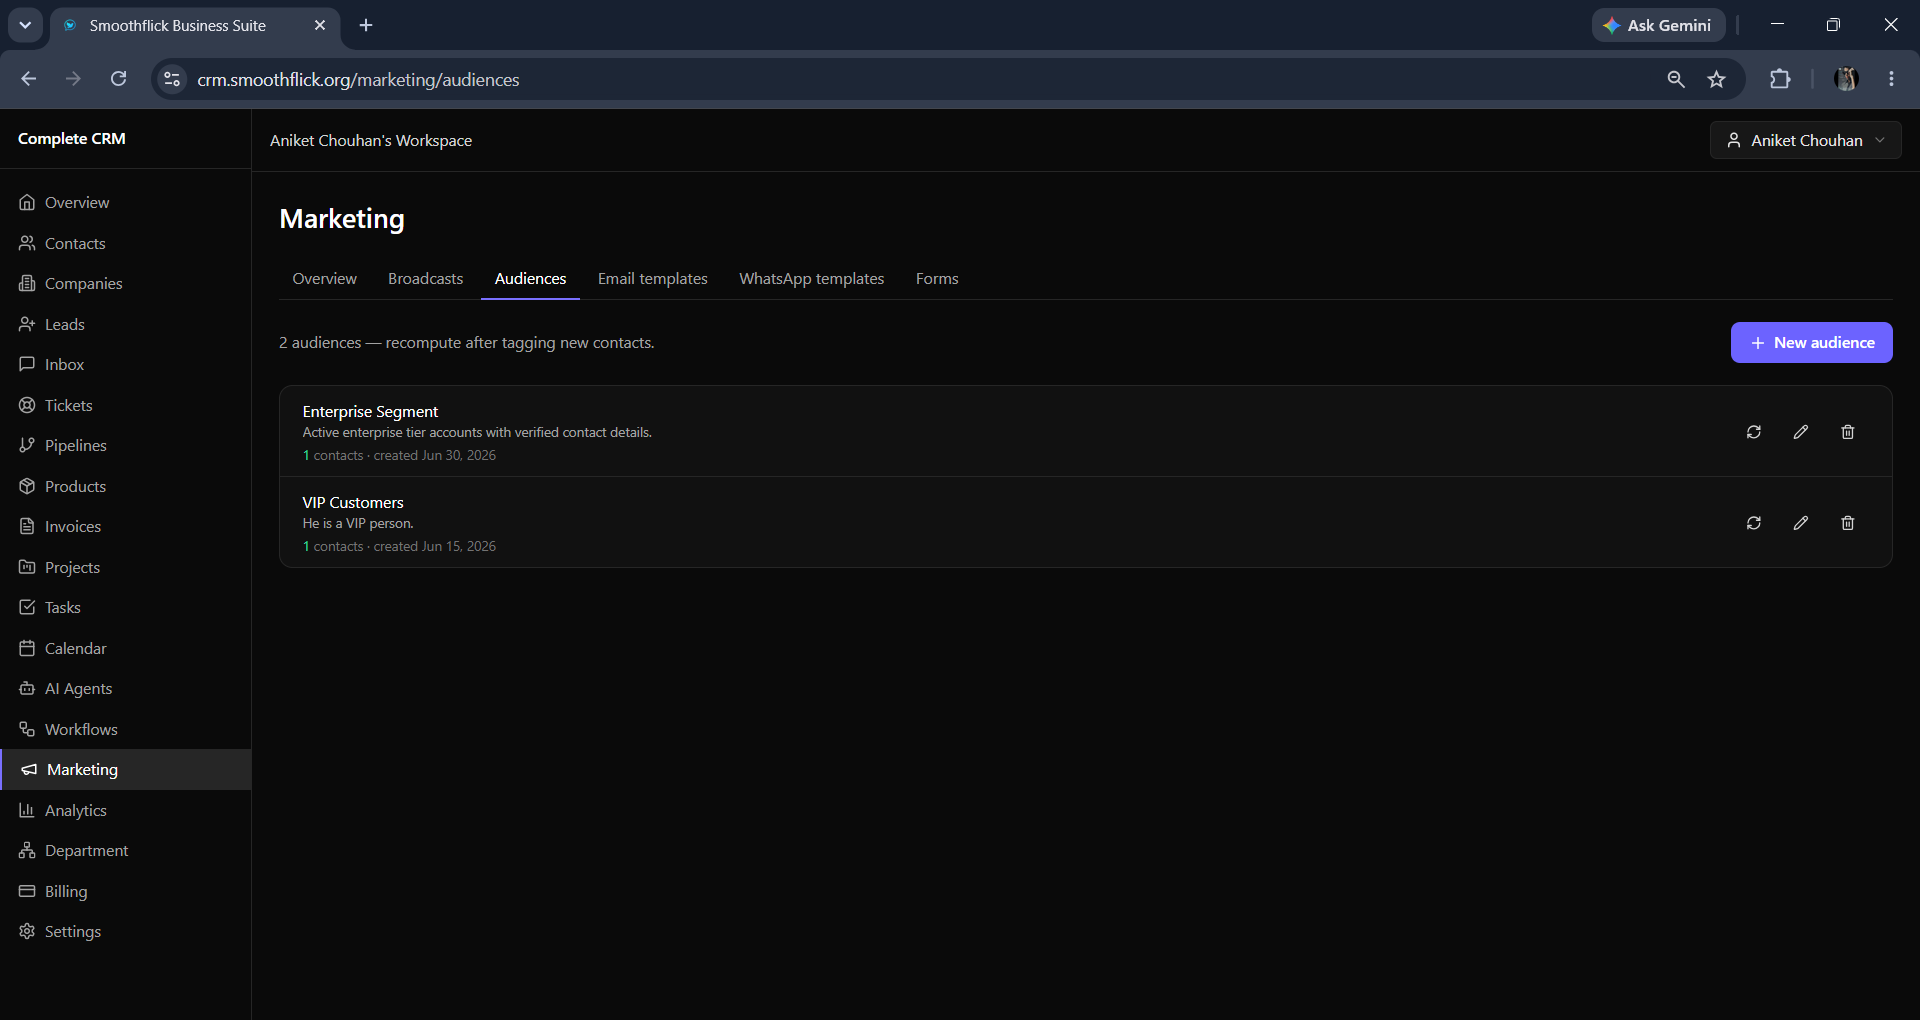Open the Chrome profile avatar

pyautogui.click(x=1846, y=79)
